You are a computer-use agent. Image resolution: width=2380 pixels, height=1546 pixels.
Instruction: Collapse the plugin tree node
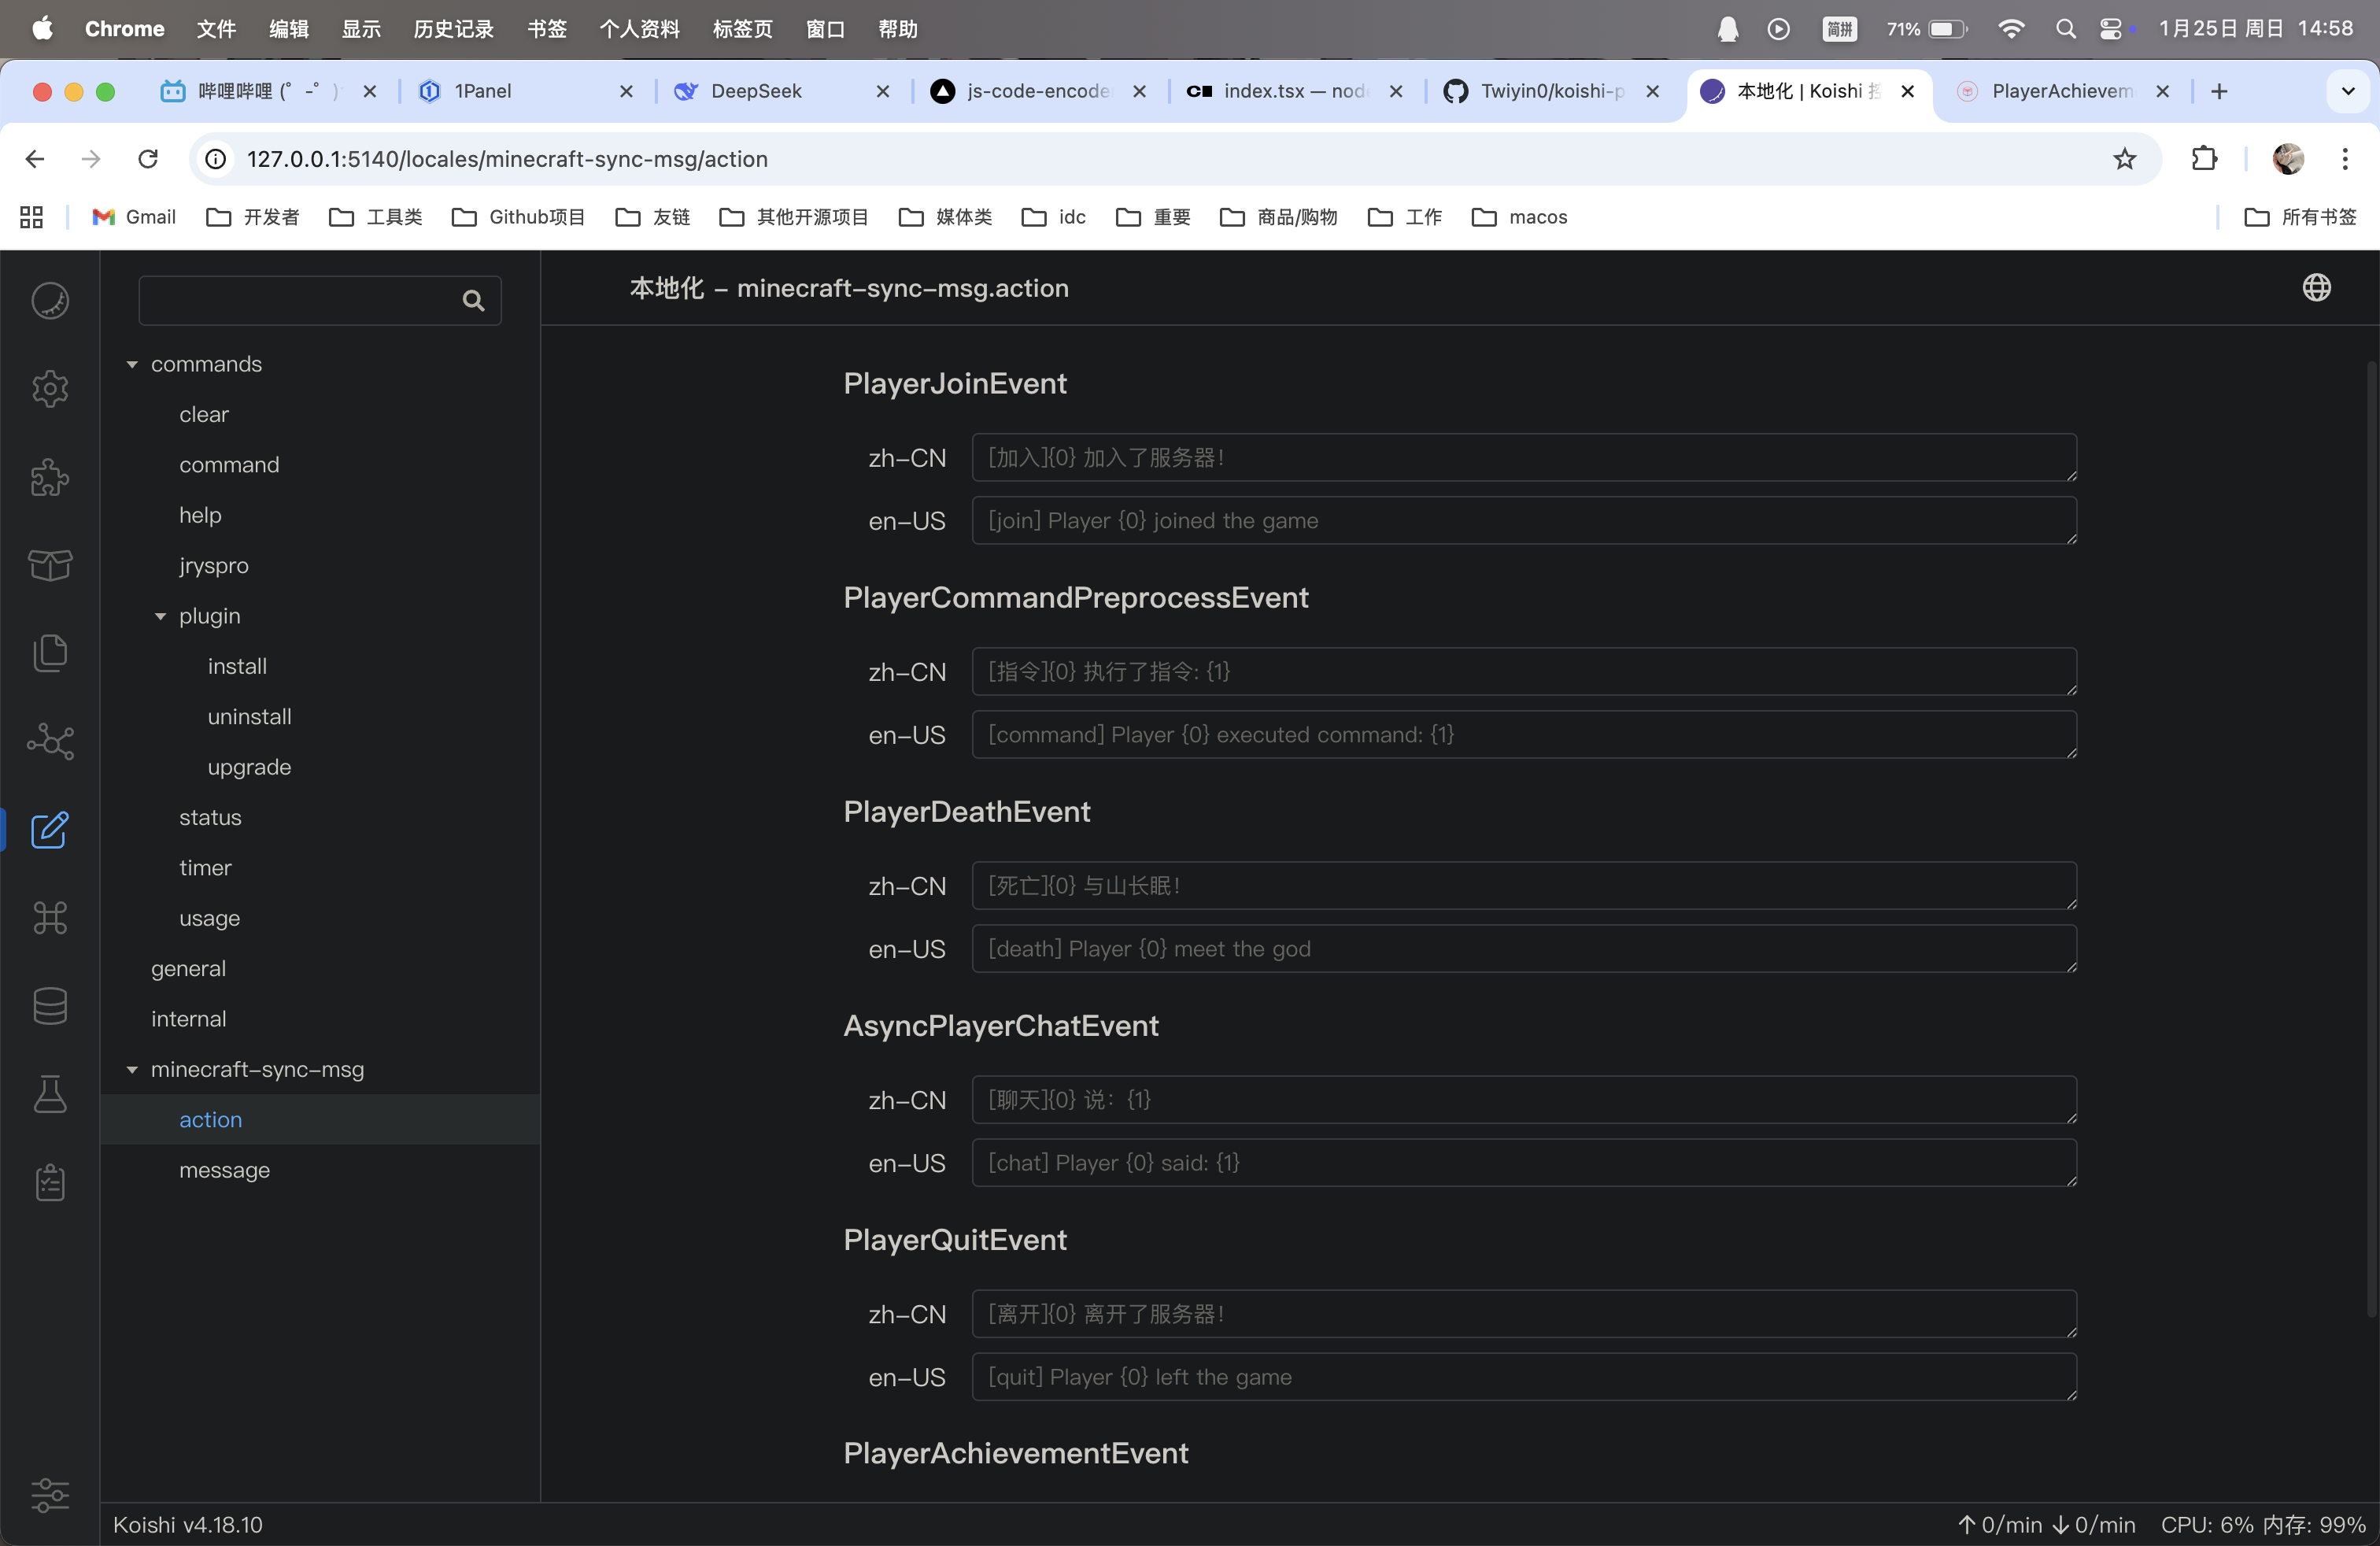tap(160, 617)
